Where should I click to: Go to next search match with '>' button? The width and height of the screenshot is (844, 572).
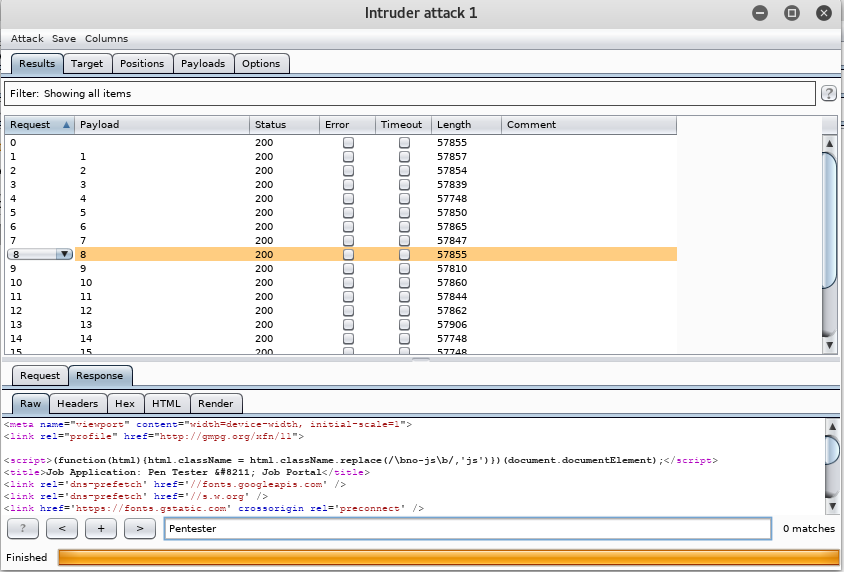click(x=140, y=528)
